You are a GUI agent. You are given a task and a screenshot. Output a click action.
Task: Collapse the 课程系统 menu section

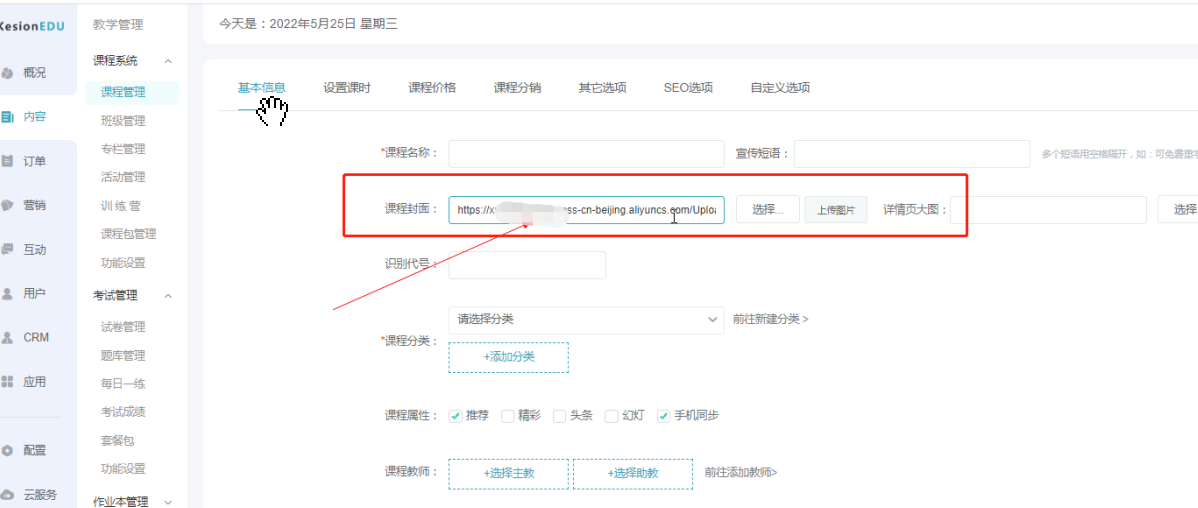168,62
